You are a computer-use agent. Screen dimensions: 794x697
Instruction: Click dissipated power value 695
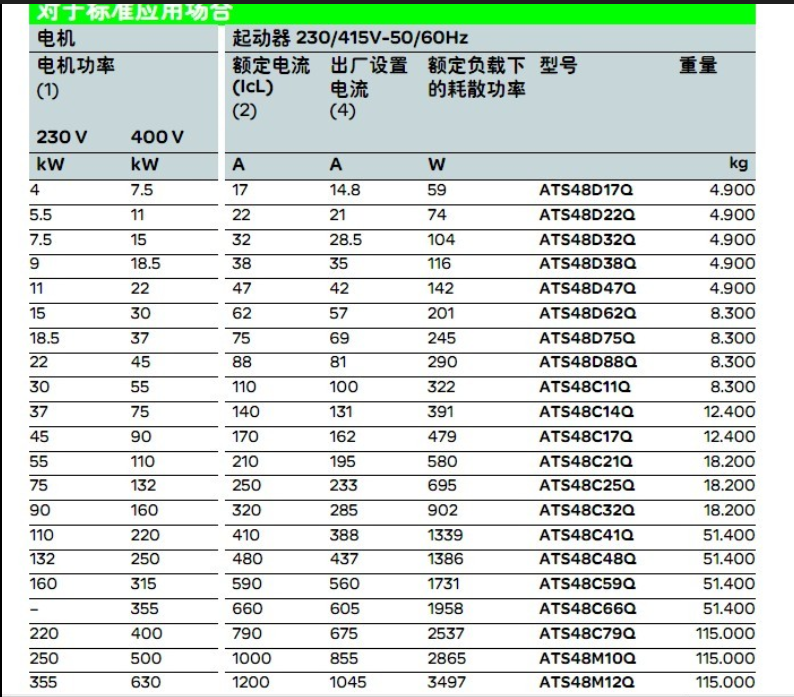[x=442, y=485]
